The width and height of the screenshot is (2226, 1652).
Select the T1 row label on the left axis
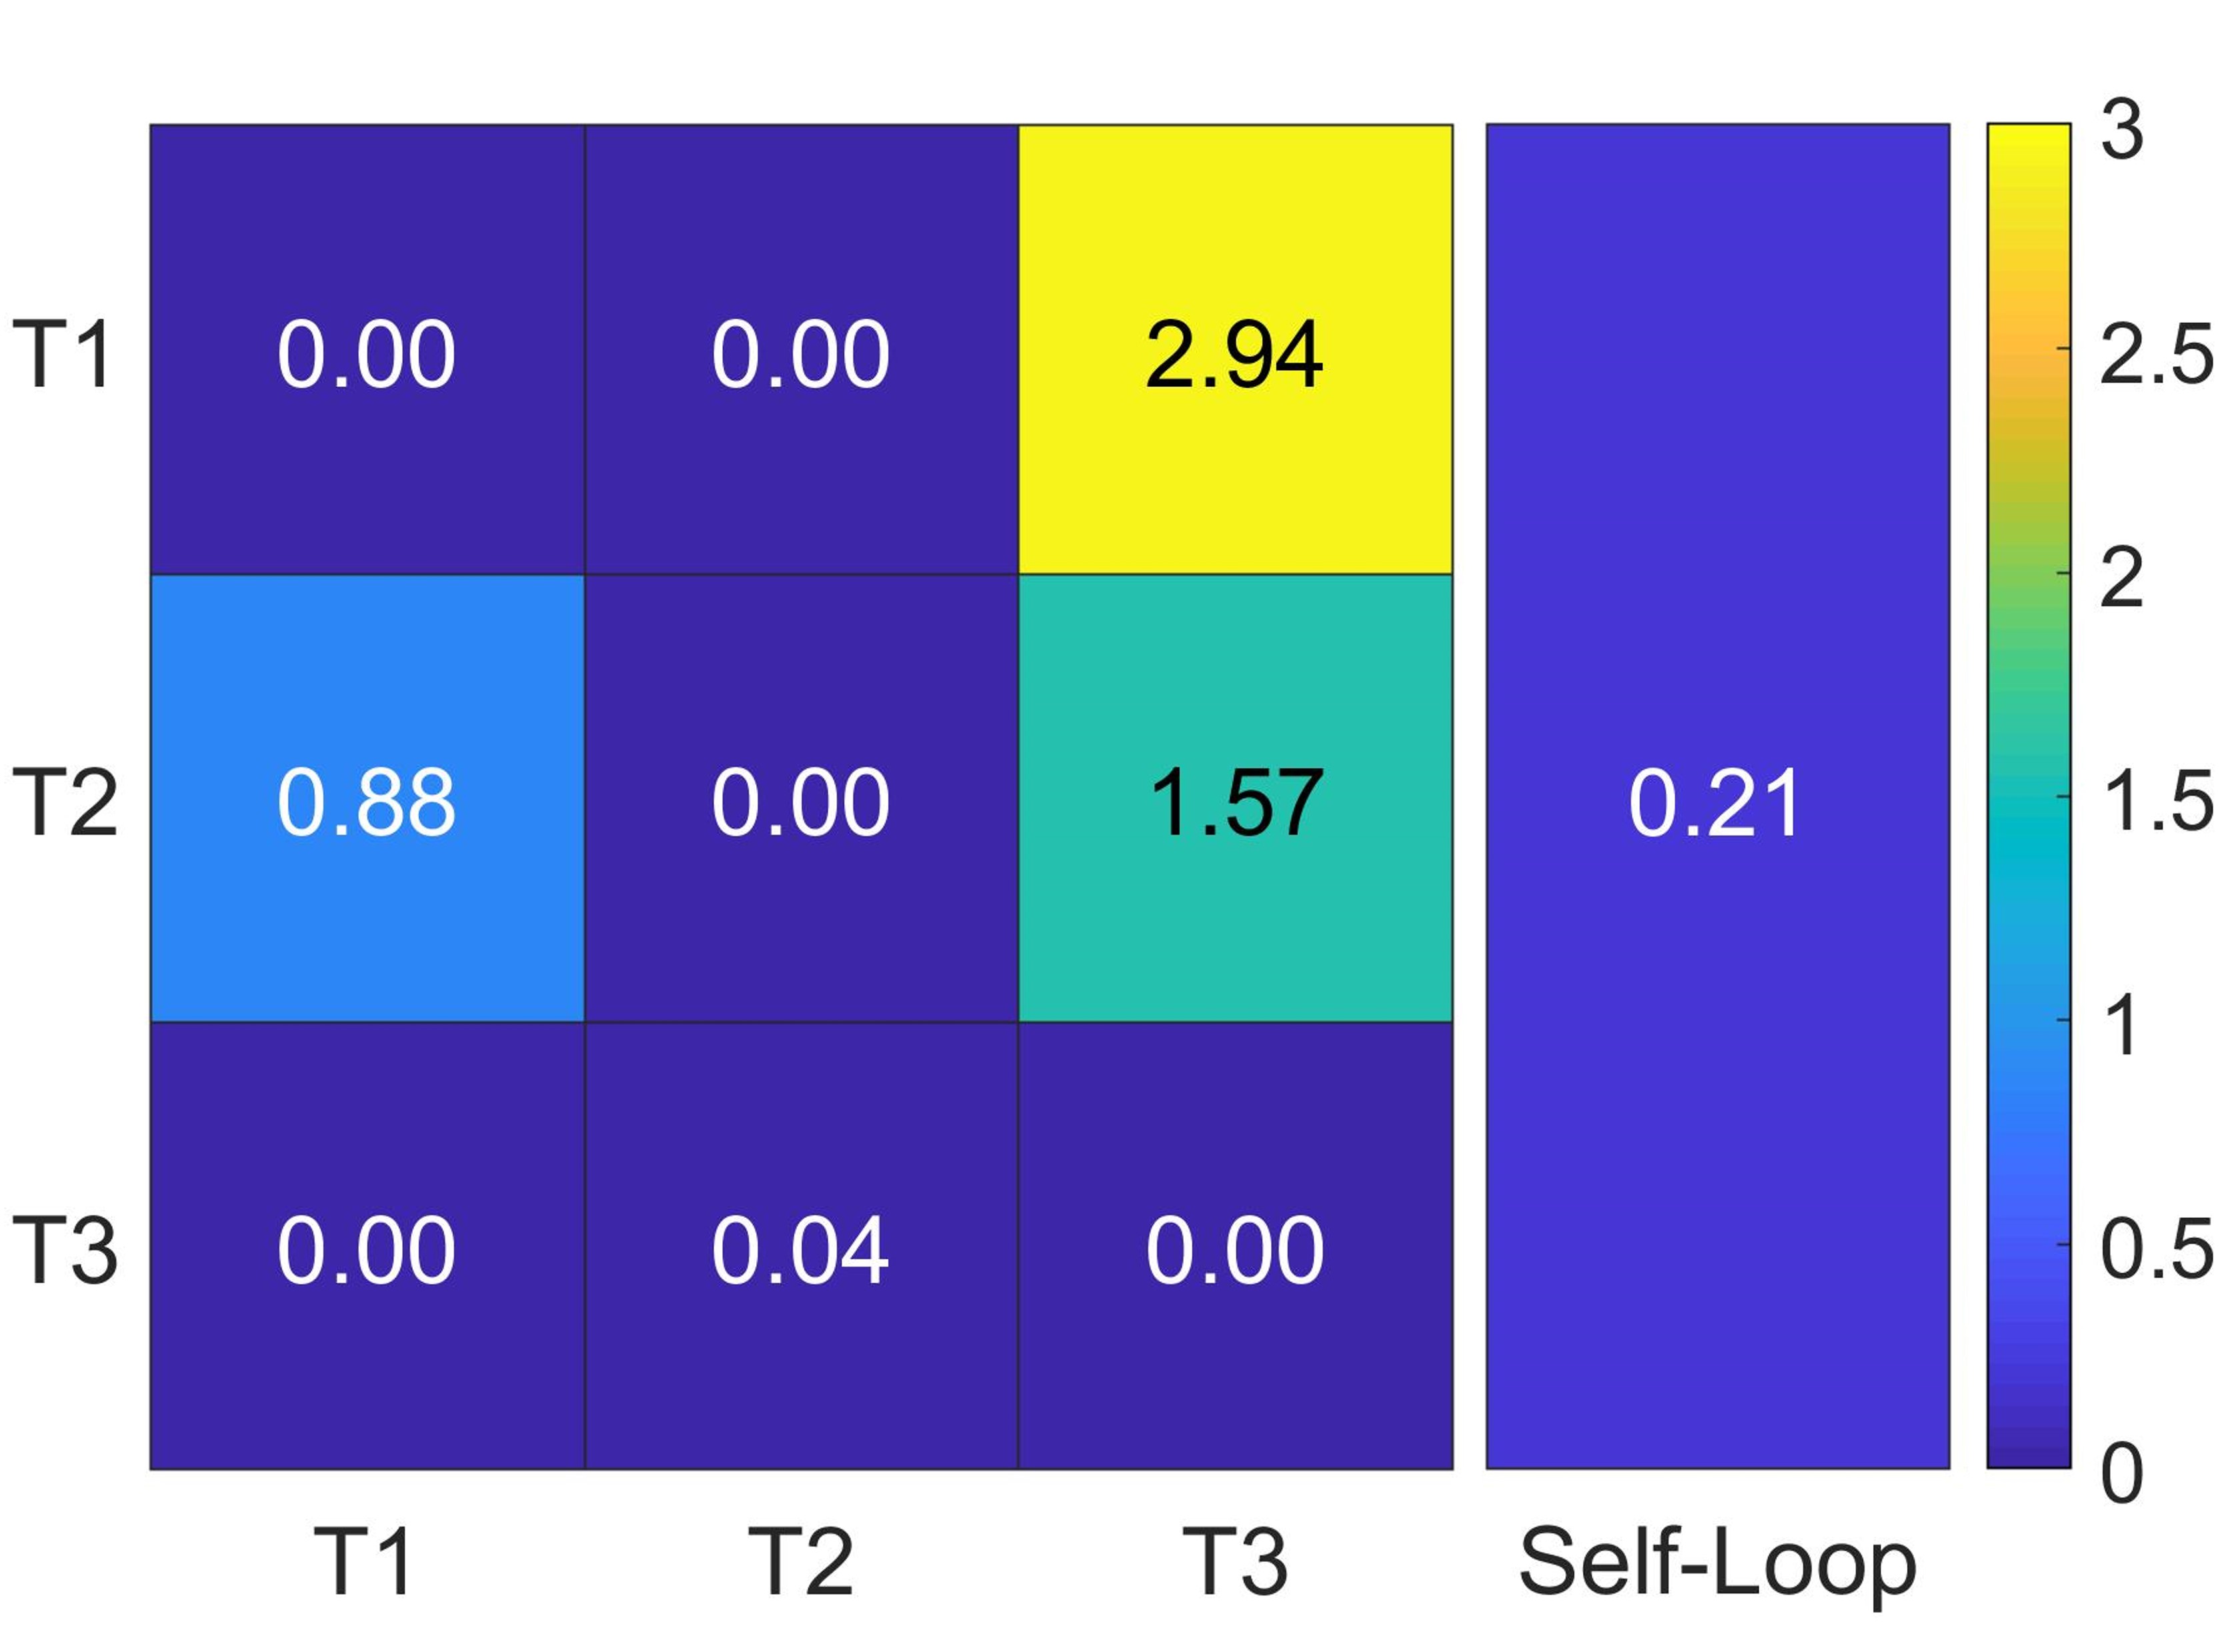[62, 354]
